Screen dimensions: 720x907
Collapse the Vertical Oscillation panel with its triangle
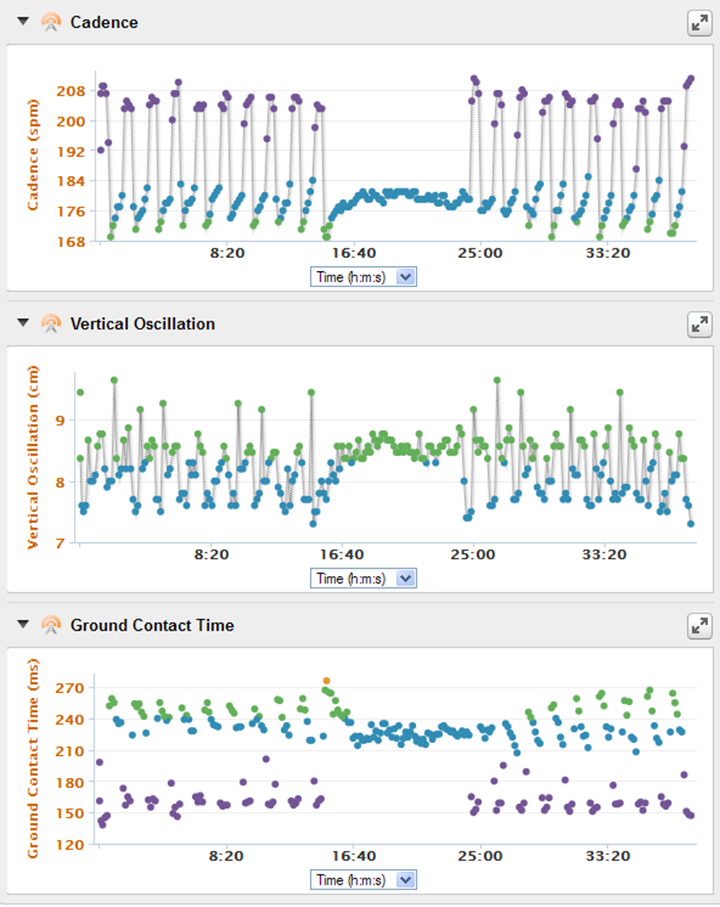coord(23,323)
